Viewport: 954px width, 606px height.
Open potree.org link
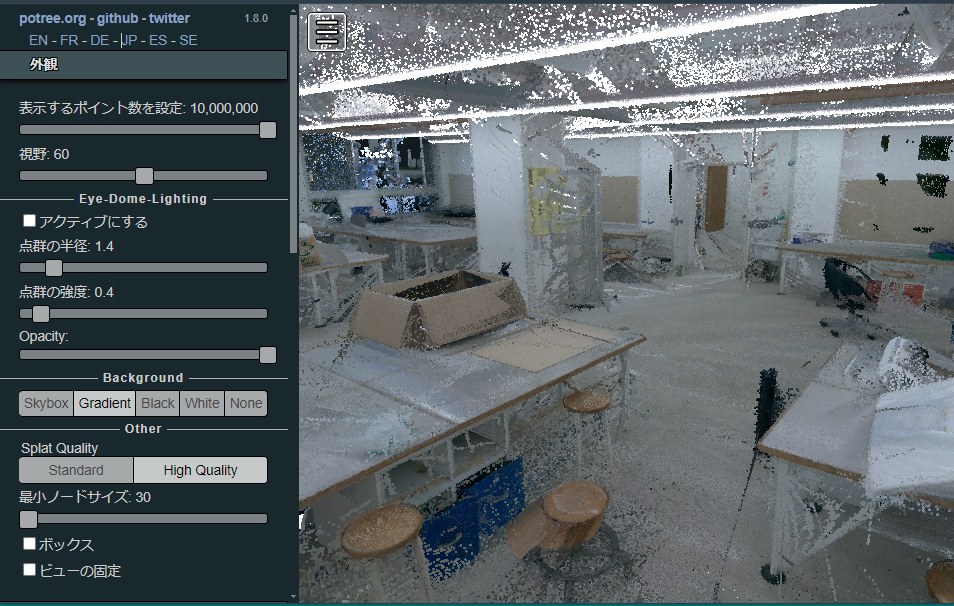point(52,18)
